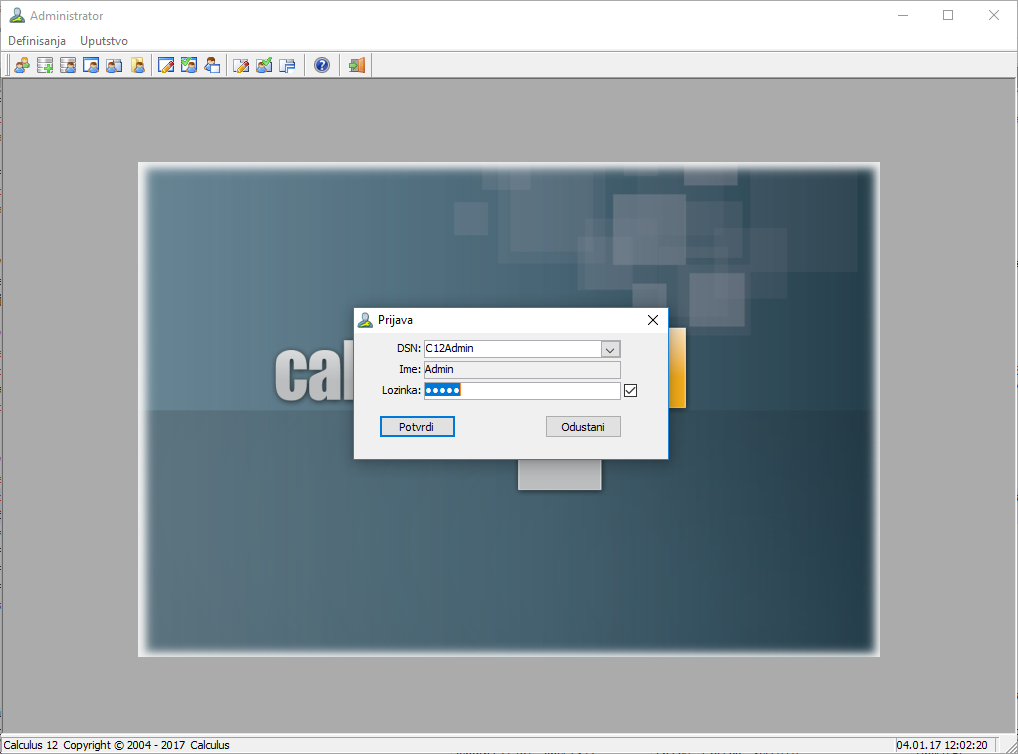The image size is (1018, 754).
Task: Click the database with green plus icon
Action: [44, 66]
